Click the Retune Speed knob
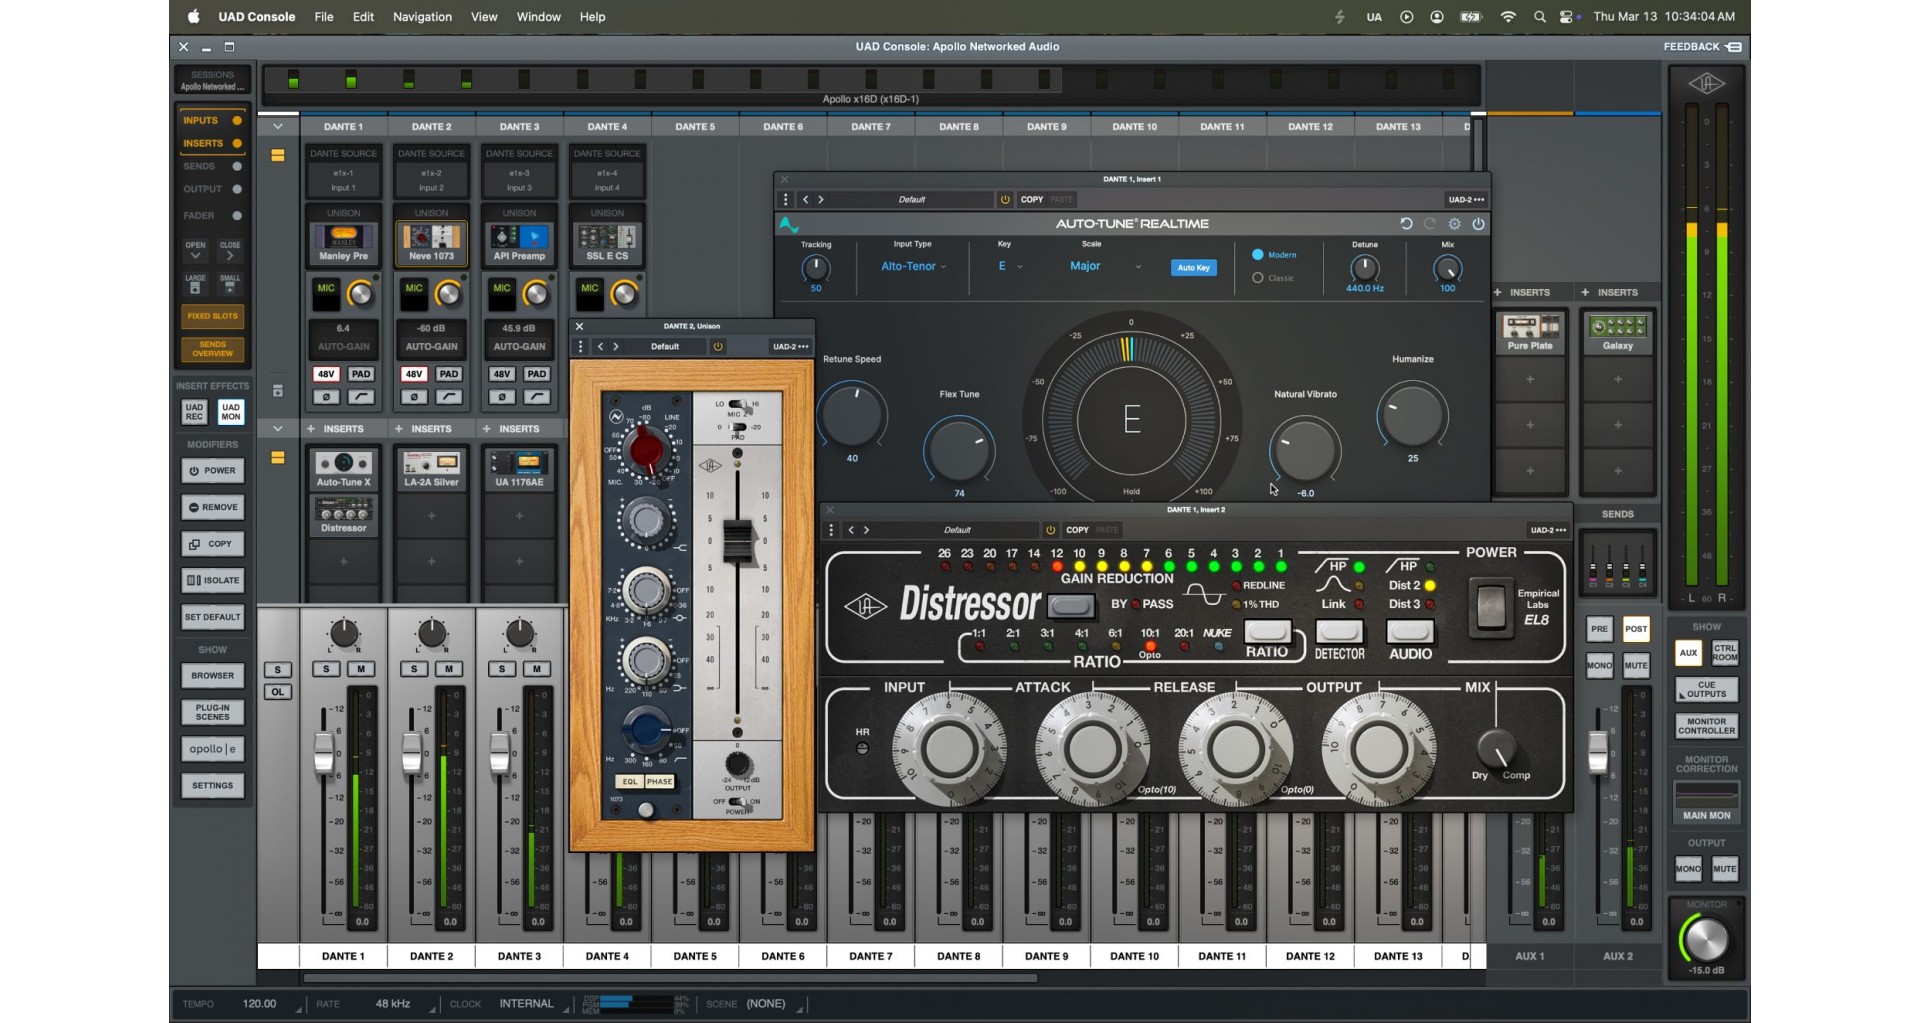The image size is (1920, 1023). [852, 415]
